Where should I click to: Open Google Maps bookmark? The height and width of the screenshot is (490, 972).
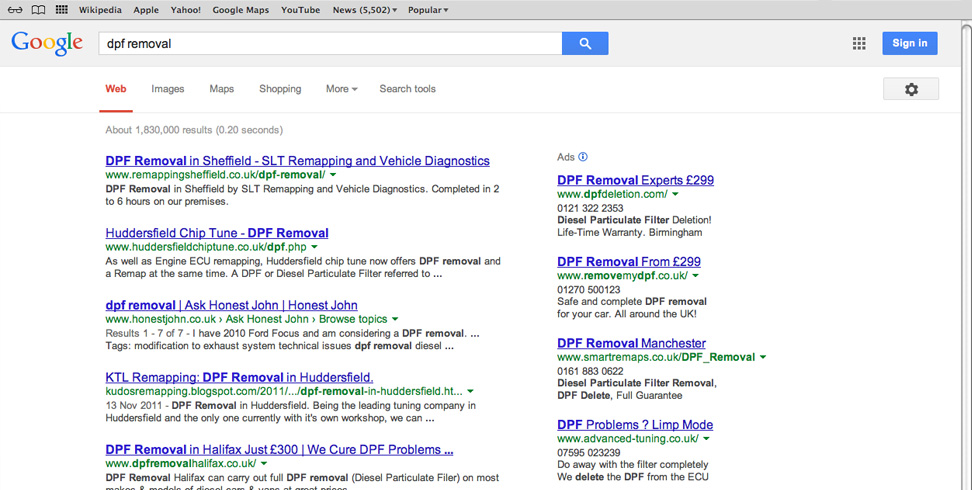click(x=241, y=10)
